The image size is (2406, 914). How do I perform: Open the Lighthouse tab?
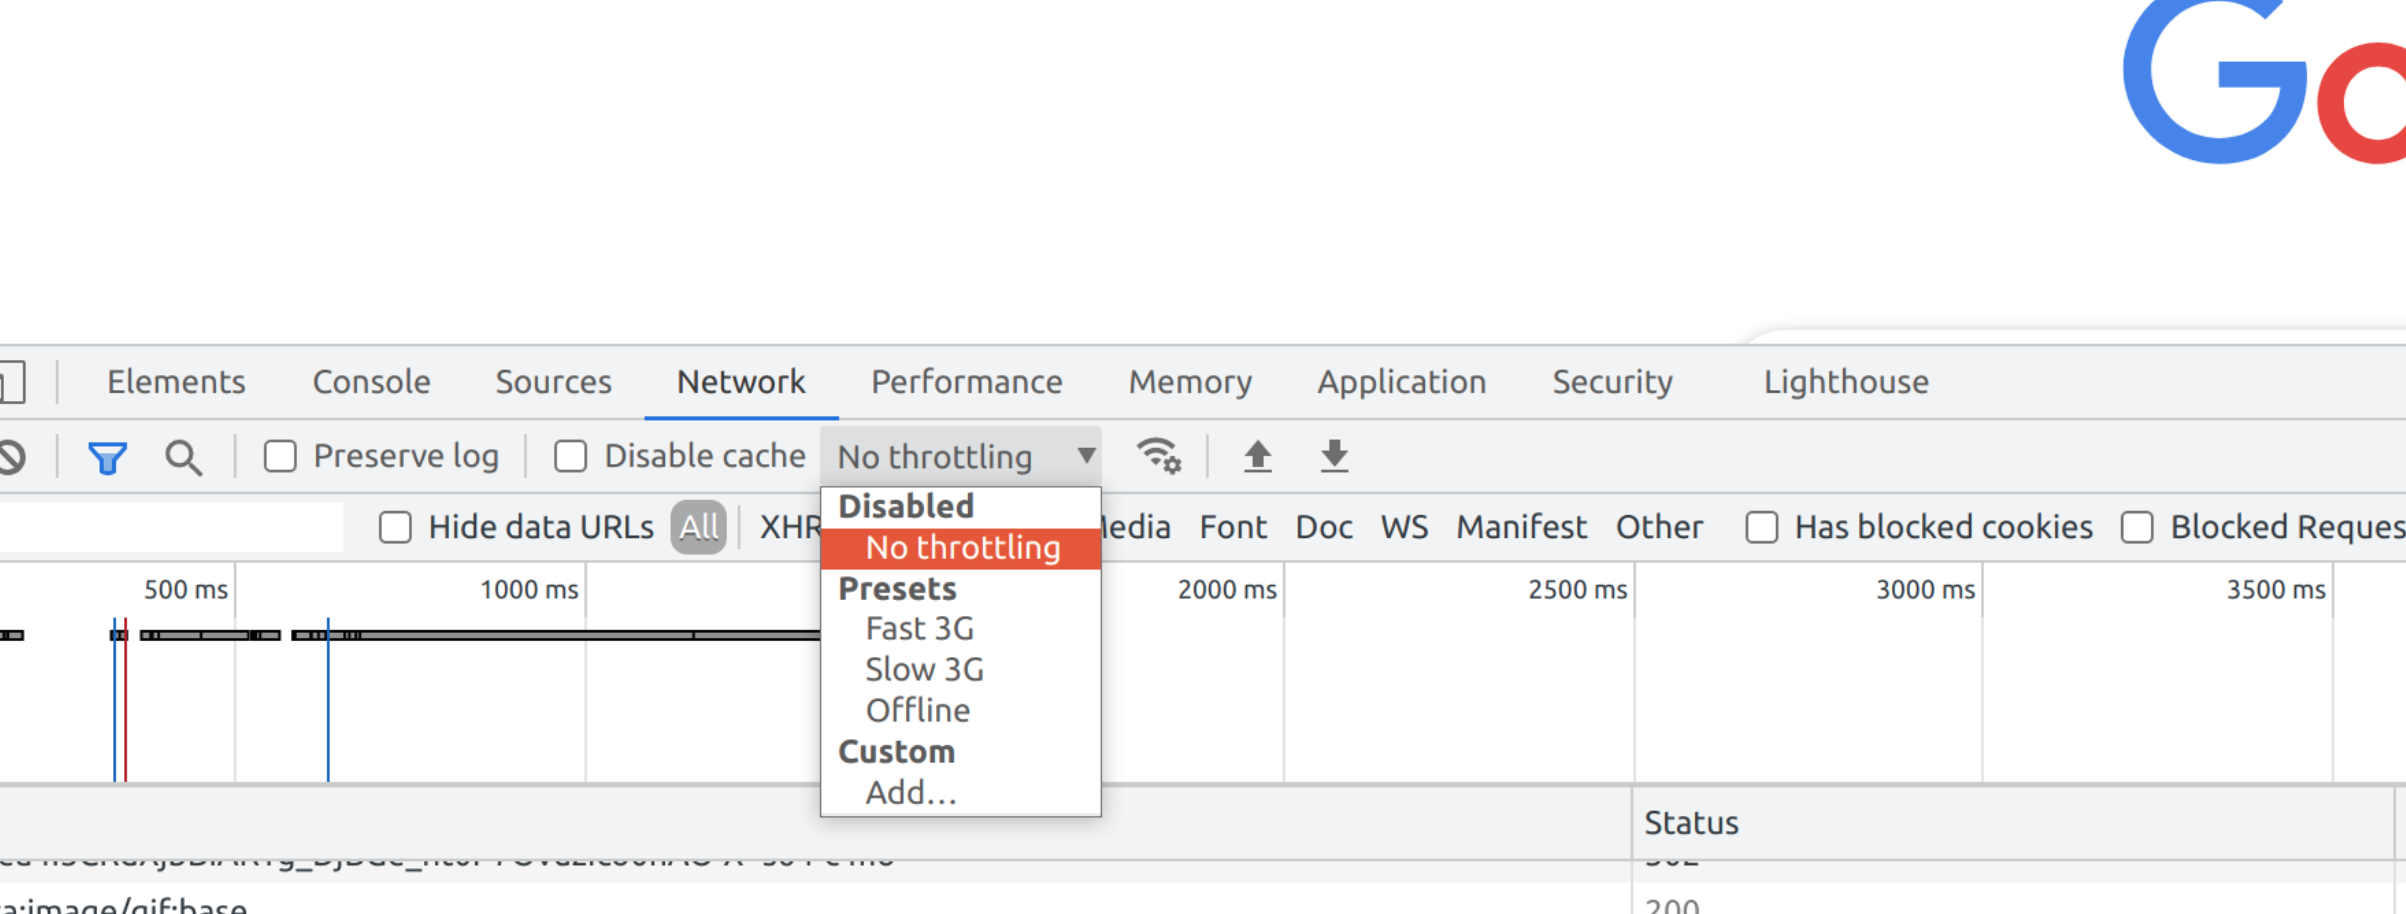point(1845,382)
